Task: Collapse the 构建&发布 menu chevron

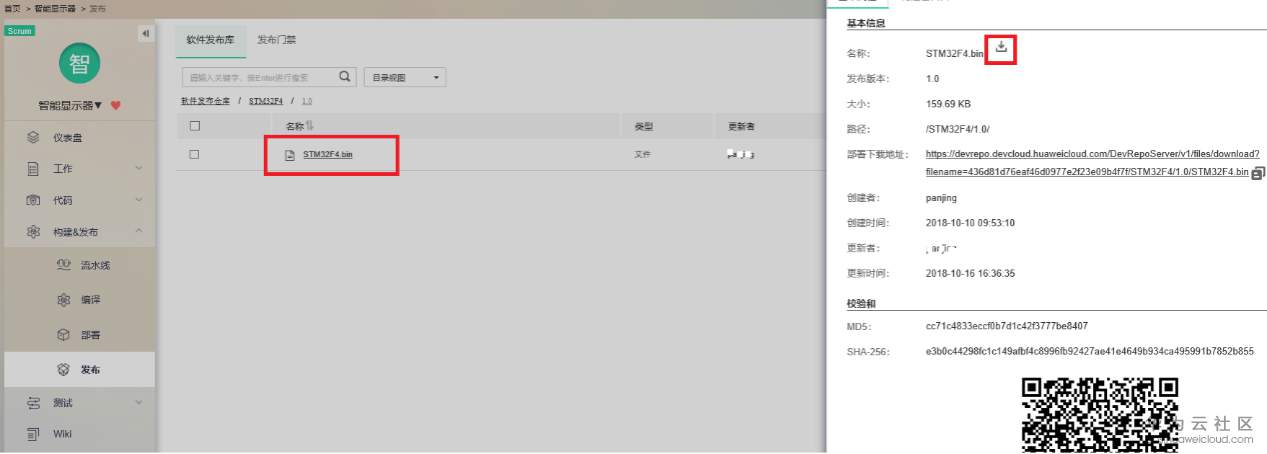Action: point(138,232)
